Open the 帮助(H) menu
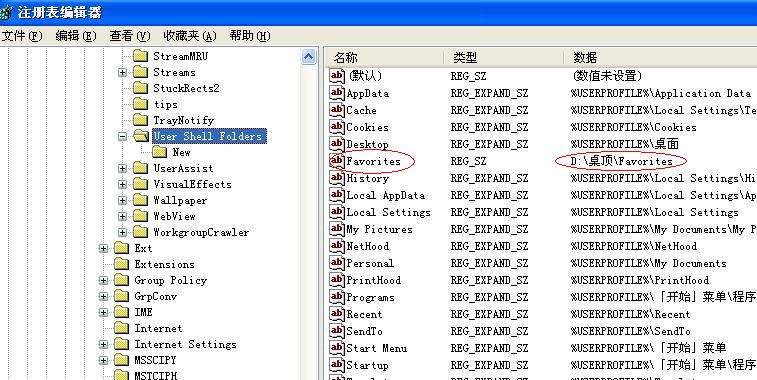Viewport: 757px width, 380px height. pos(250,36)
